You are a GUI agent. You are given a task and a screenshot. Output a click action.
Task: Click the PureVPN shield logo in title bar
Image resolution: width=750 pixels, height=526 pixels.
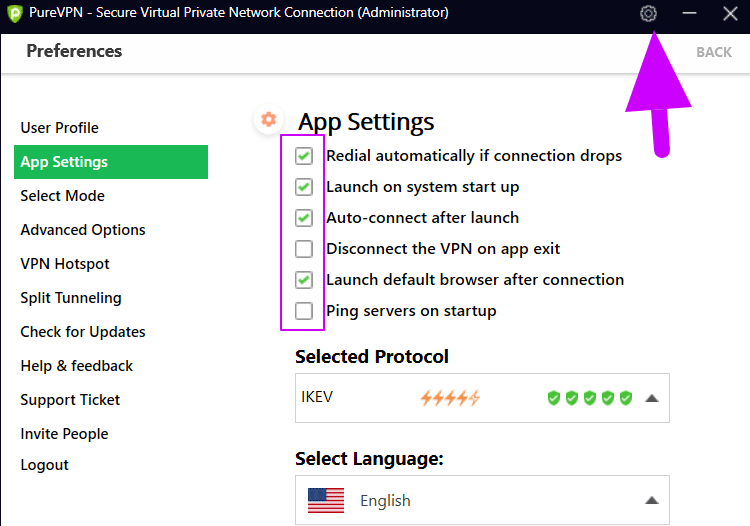15,13
